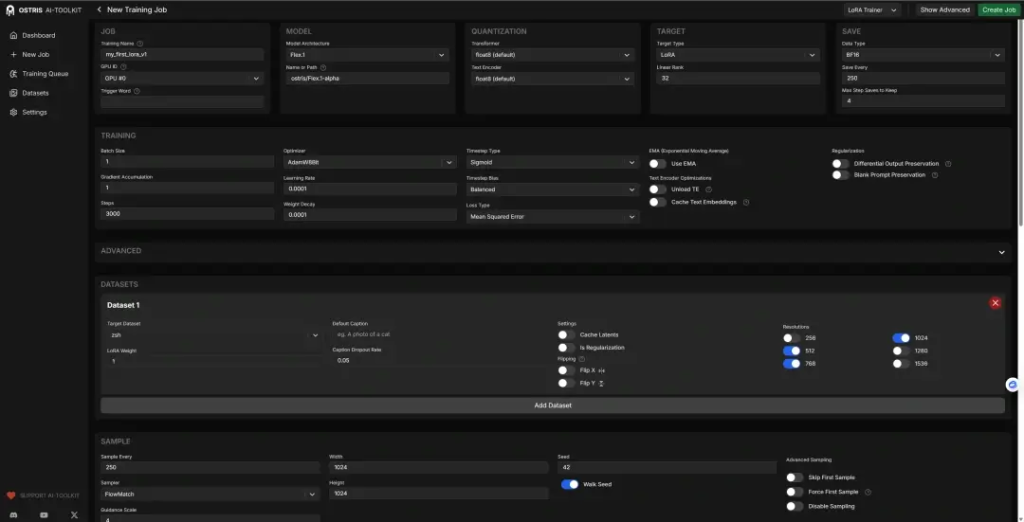Open Dashboard via its home icon
1024x522 pixels.
pos(13,35)
